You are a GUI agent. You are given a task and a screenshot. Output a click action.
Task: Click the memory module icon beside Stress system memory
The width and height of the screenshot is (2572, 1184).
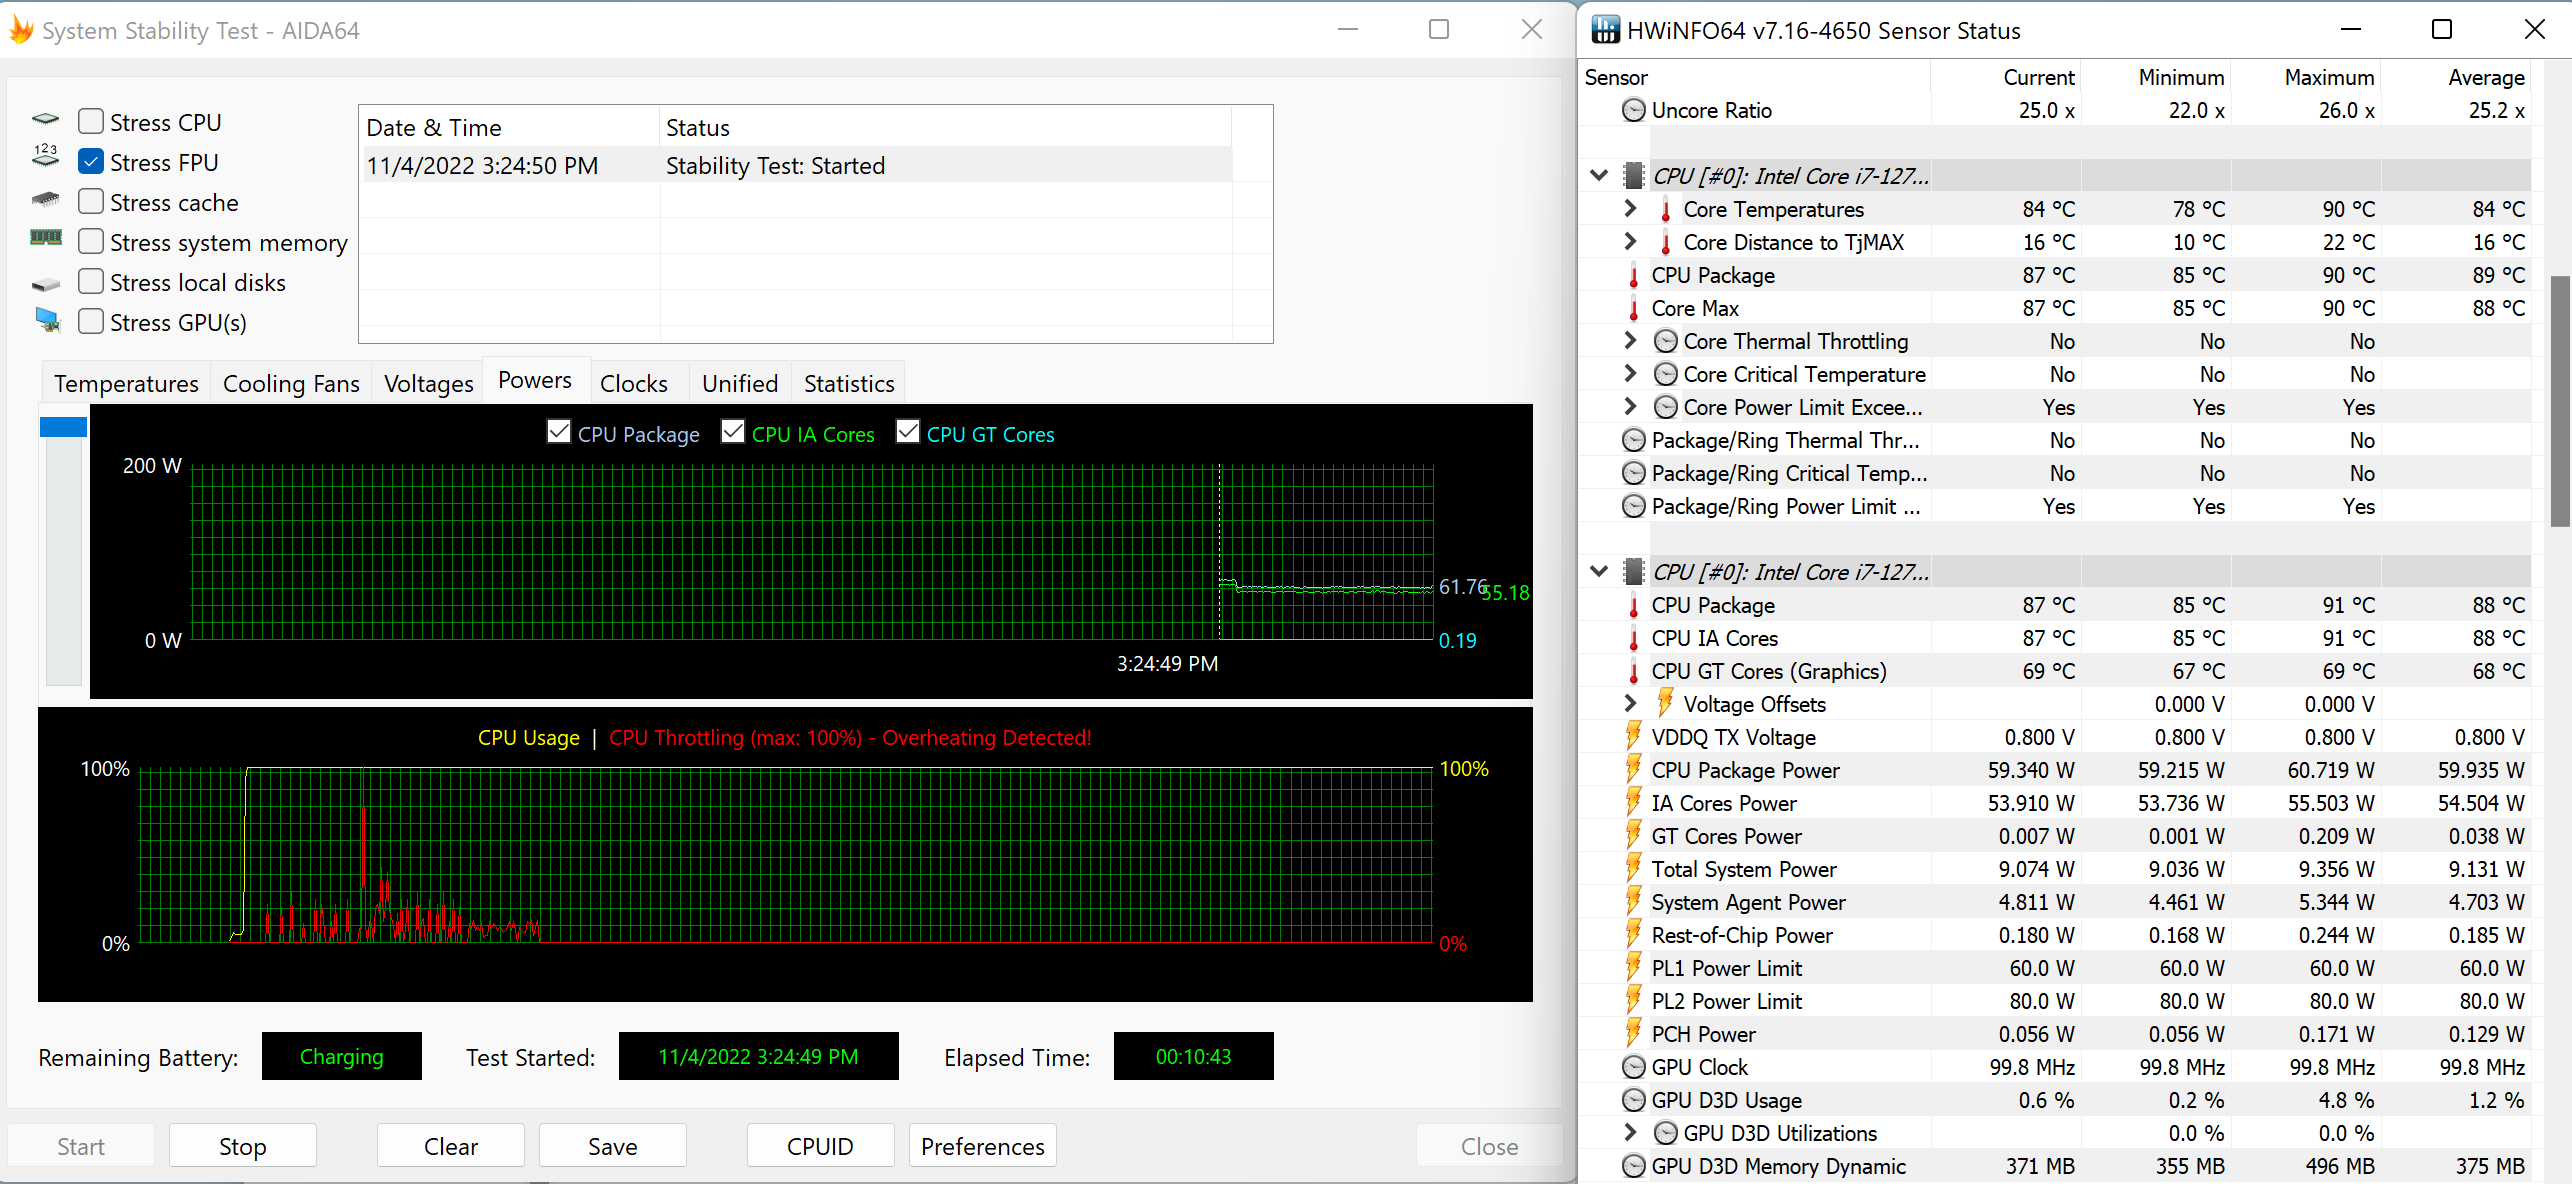click(x=46, y=238)
